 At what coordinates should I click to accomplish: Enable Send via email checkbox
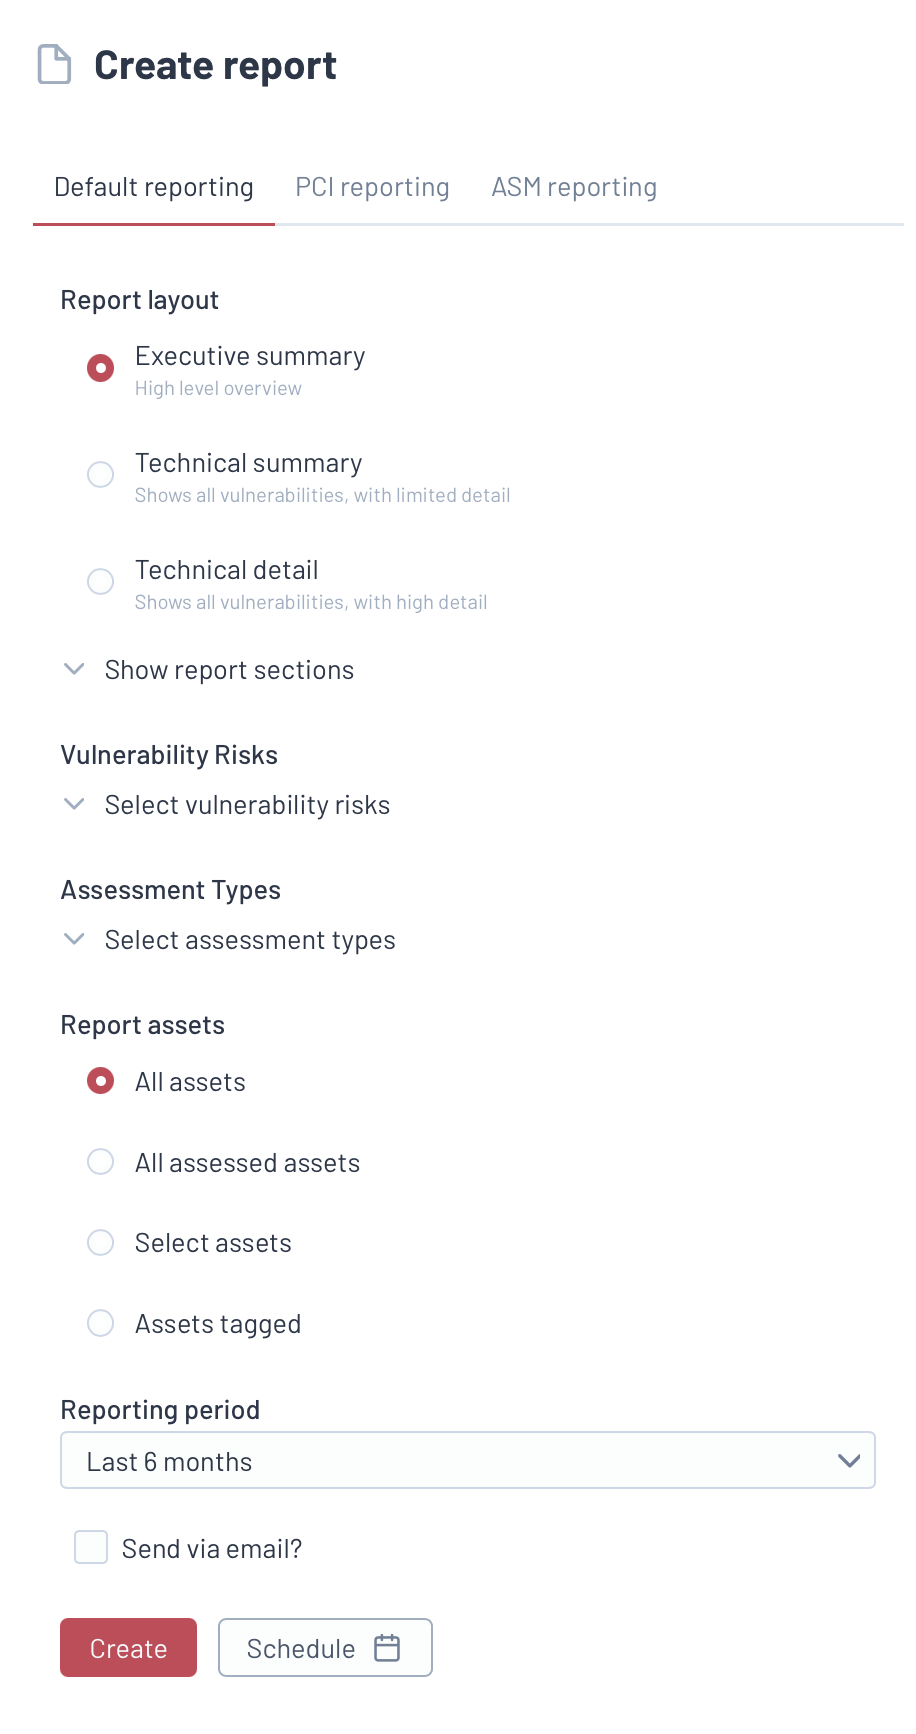[x=91, y=1547]
